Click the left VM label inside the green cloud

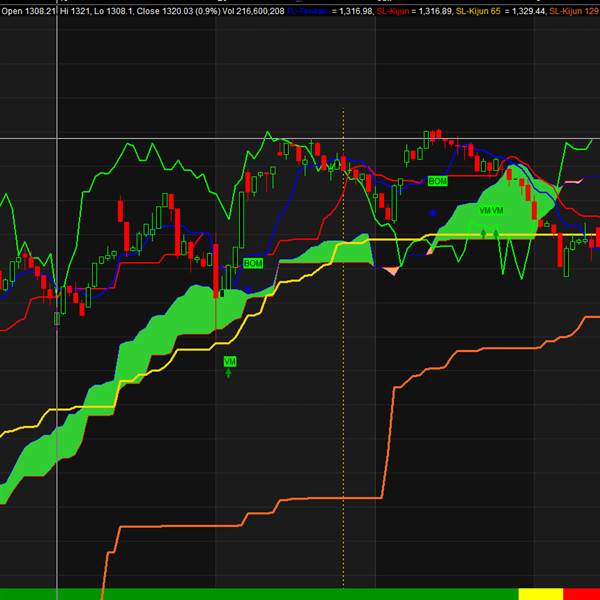point(485,210)
